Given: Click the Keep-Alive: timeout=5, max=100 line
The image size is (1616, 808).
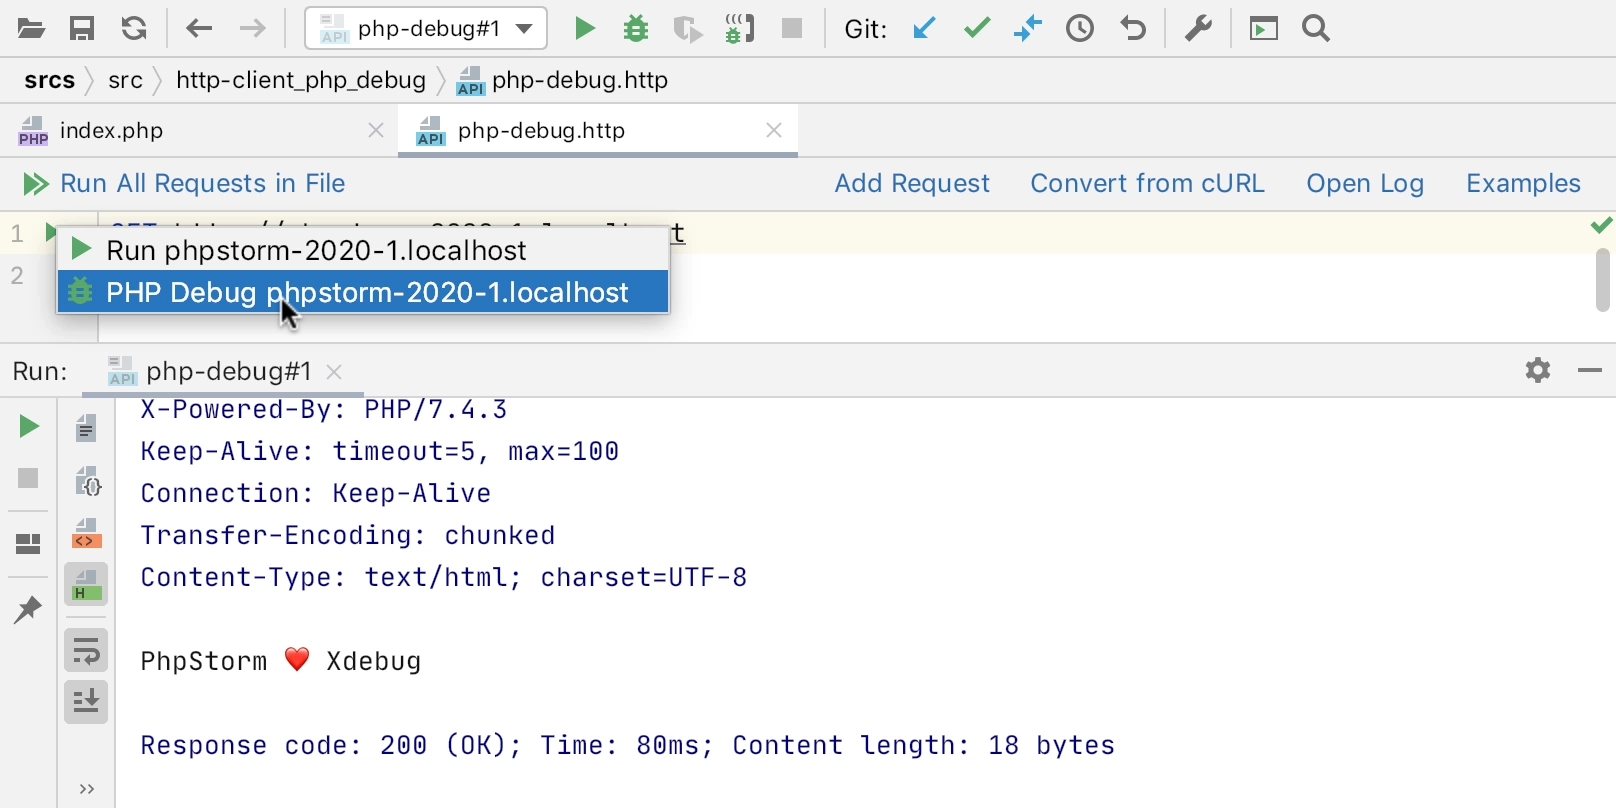Looking at the screenshot, I should (x=380, y=452).
